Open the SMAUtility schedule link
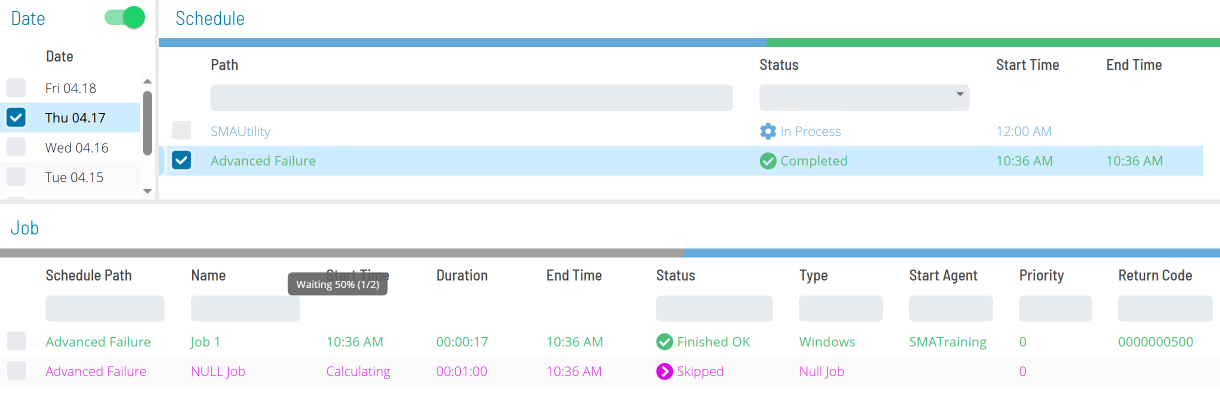 coord(240,131)
